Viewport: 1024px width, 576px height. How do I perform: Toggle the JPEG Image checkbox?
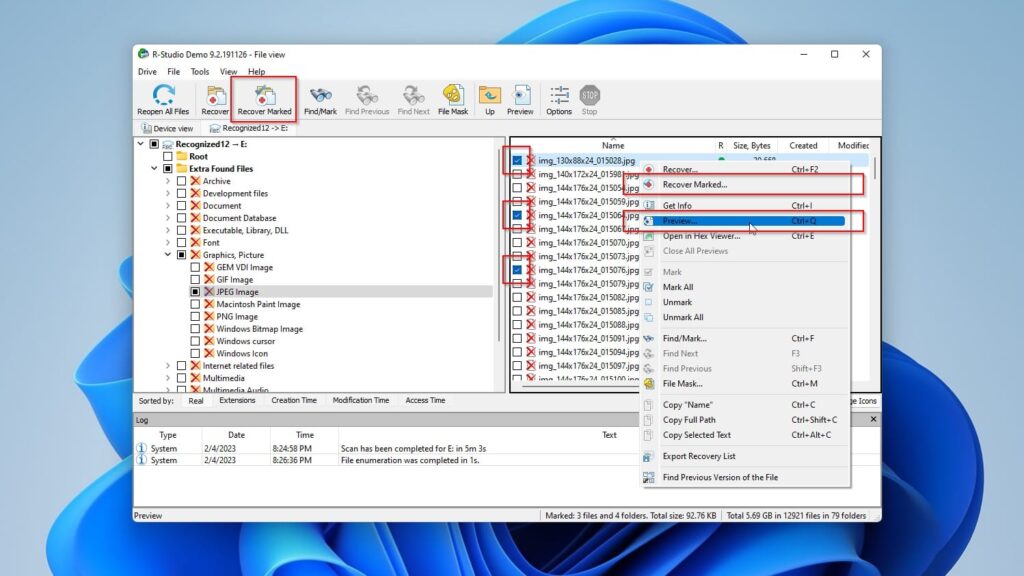(195, 292)
